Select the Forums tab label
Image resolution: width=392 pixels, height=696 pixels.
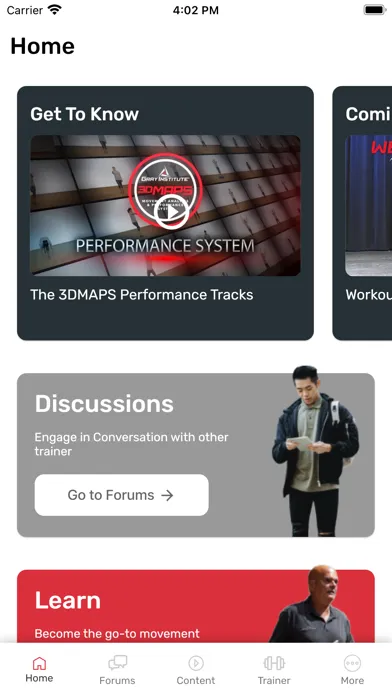point(117,680)
